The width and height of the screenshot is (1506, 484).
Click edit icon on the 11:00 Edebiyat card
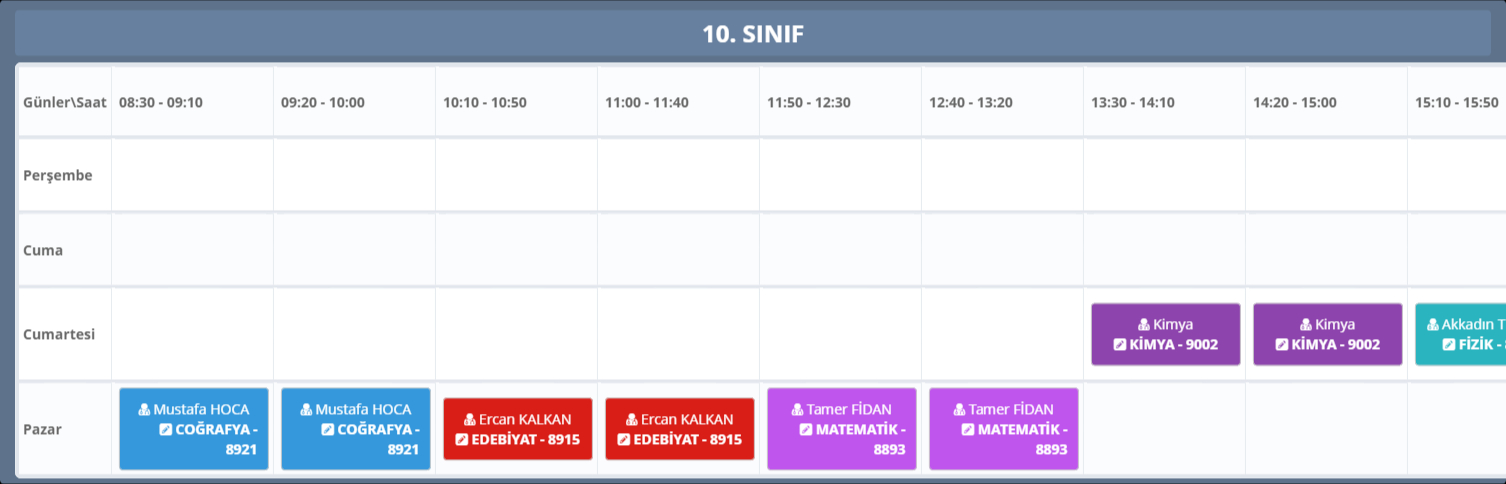(623, 440)
